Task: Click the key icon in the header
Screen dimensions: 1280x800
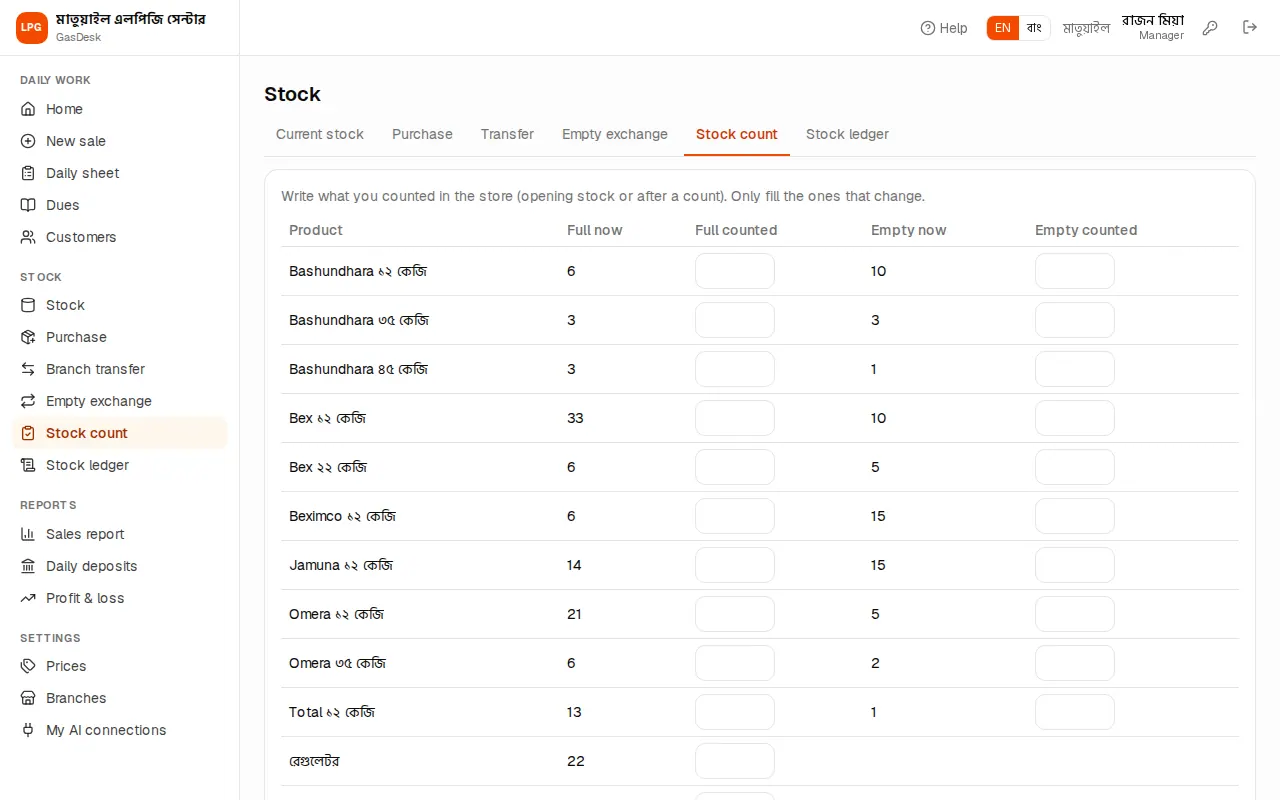Action: 1210,28
